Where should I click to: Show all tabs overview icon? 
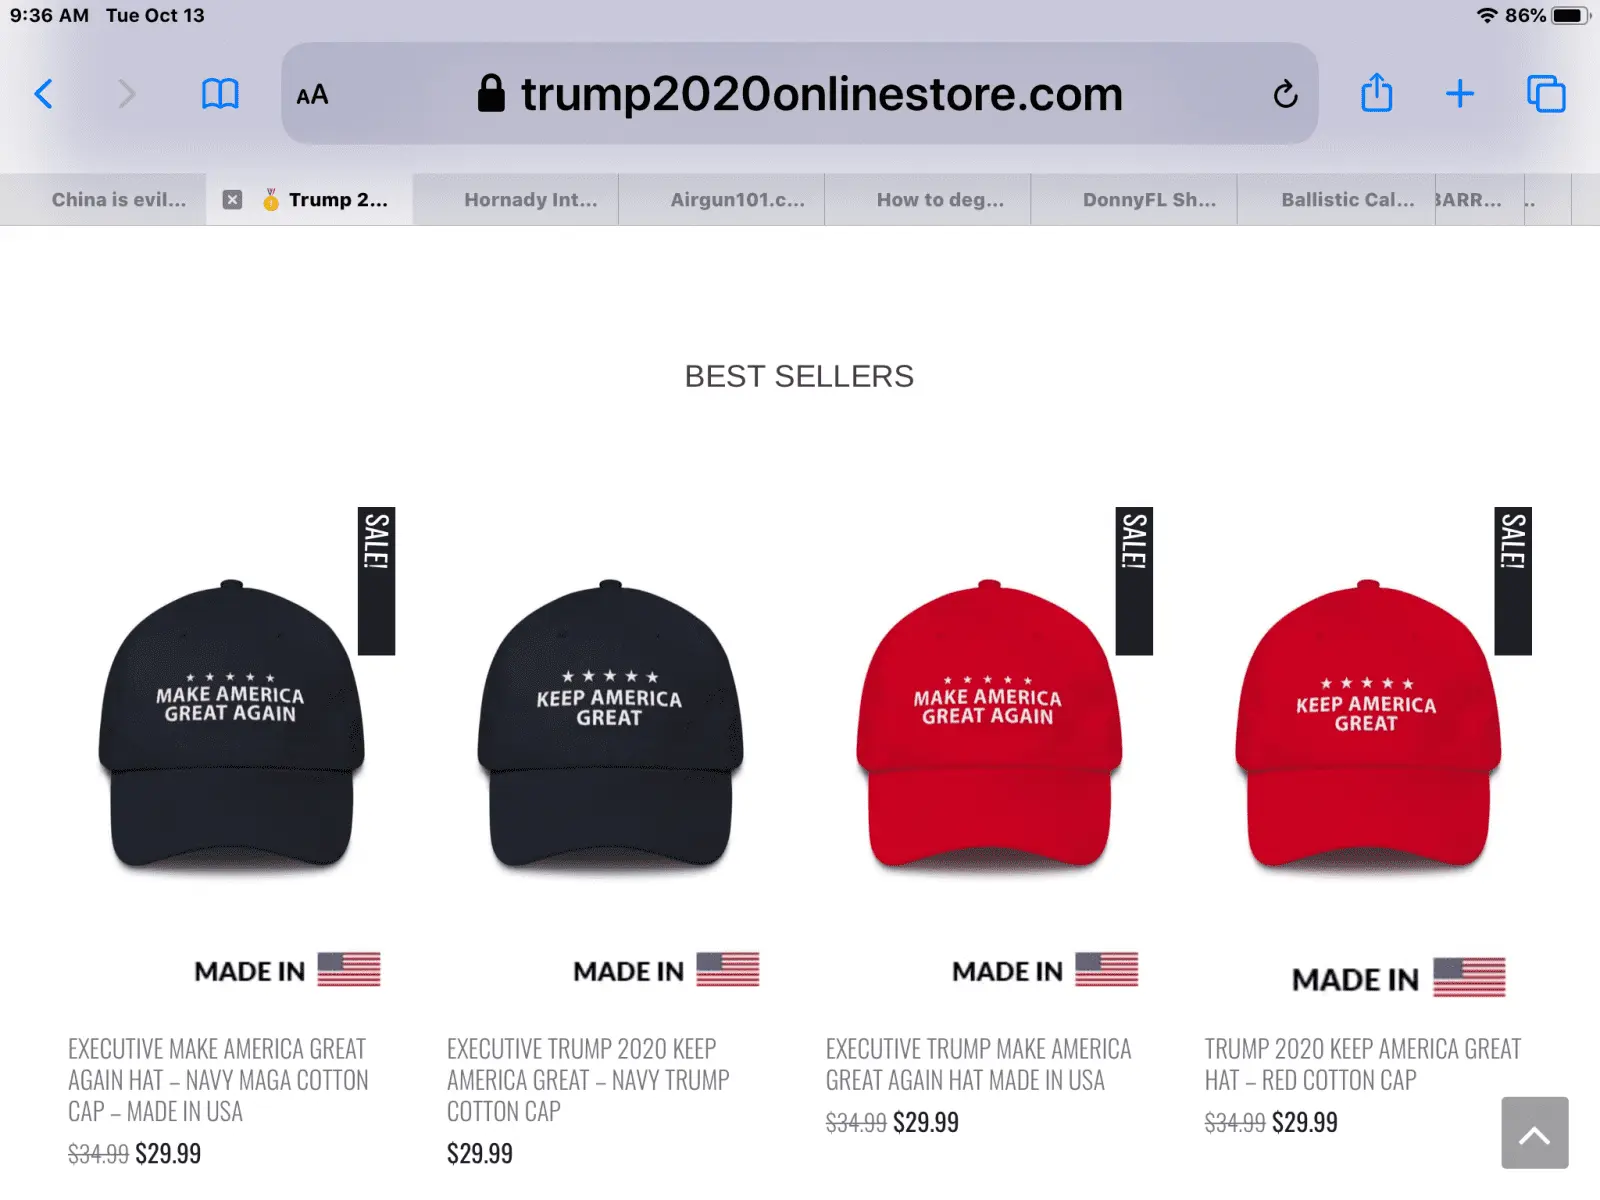click(1546, 94)
